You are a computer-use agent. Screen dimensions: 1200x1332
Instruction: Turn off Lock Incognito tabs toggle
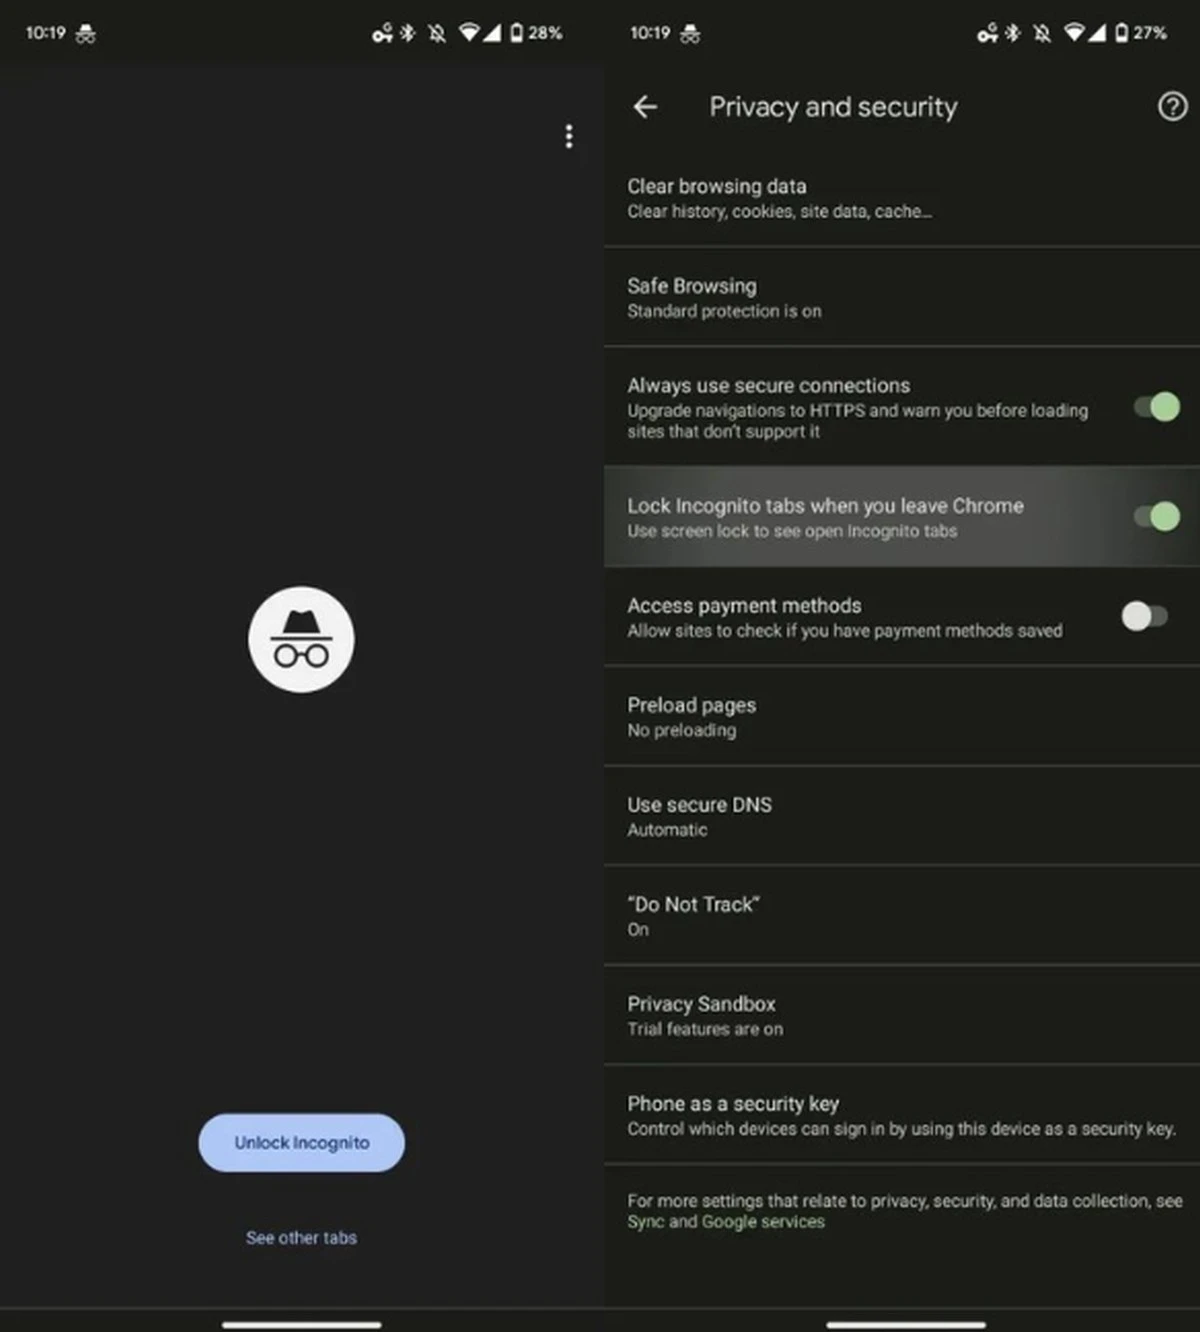(x=1157, y=516)
